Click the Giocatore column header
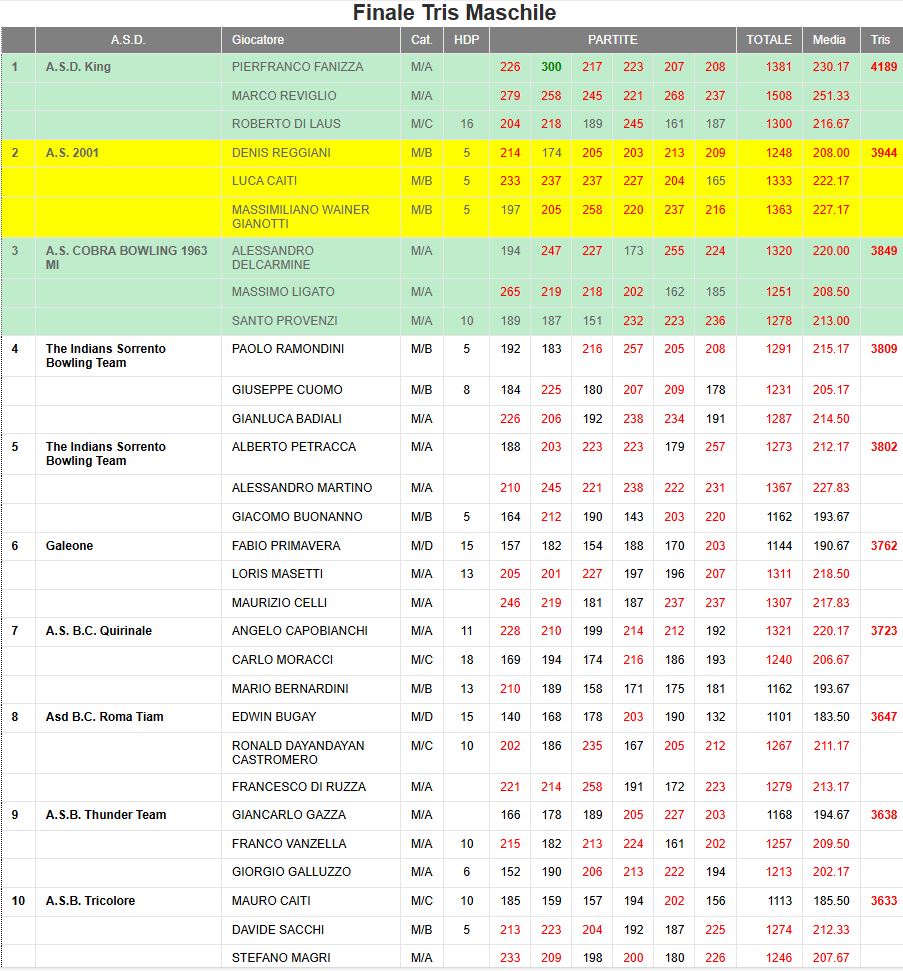The height and width of the screenshot is (971, 903). 258,40
